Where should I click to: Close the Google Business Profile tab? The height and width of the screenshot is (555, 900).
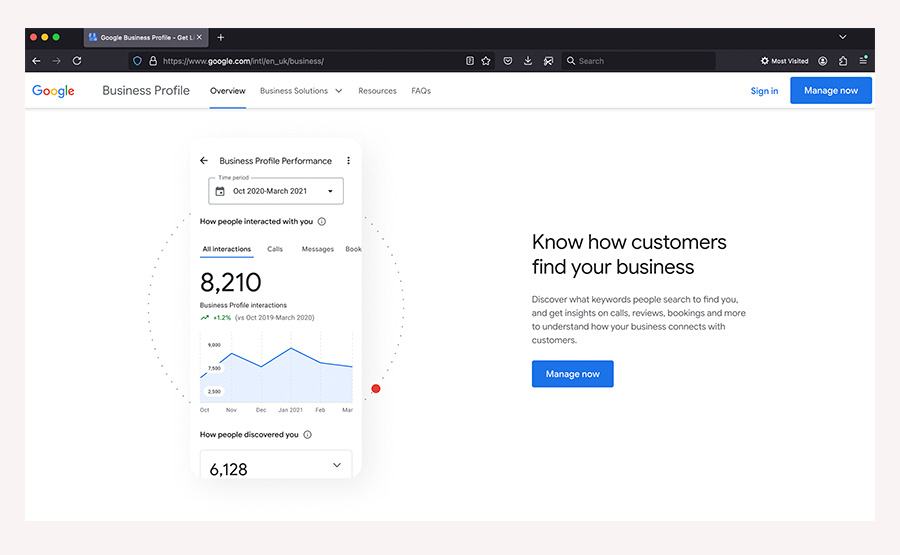click(199, 37)
